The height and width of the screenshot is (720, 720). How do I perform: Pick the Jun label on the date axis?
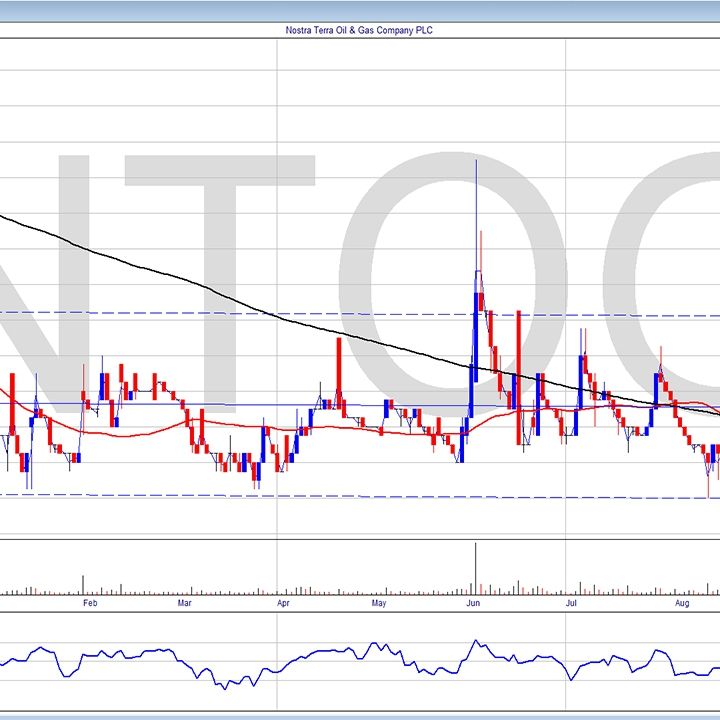pos(475,604)
